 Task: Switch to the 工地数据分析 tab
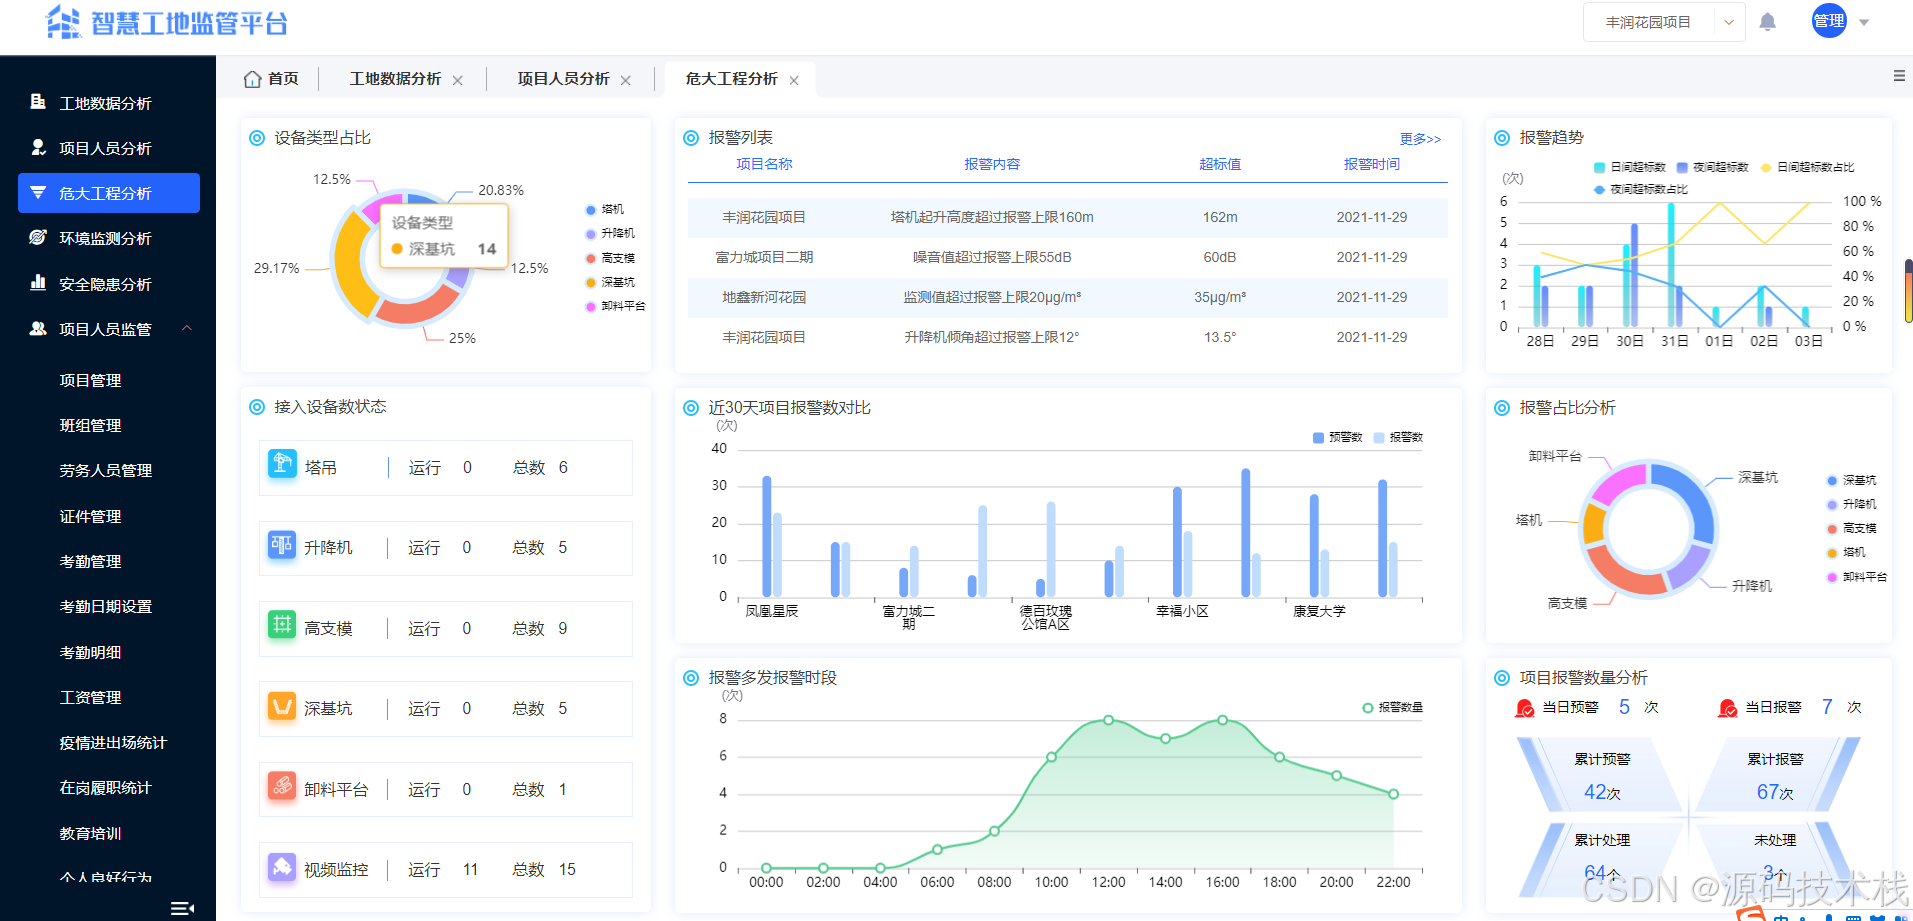click(x=395, y=78)
